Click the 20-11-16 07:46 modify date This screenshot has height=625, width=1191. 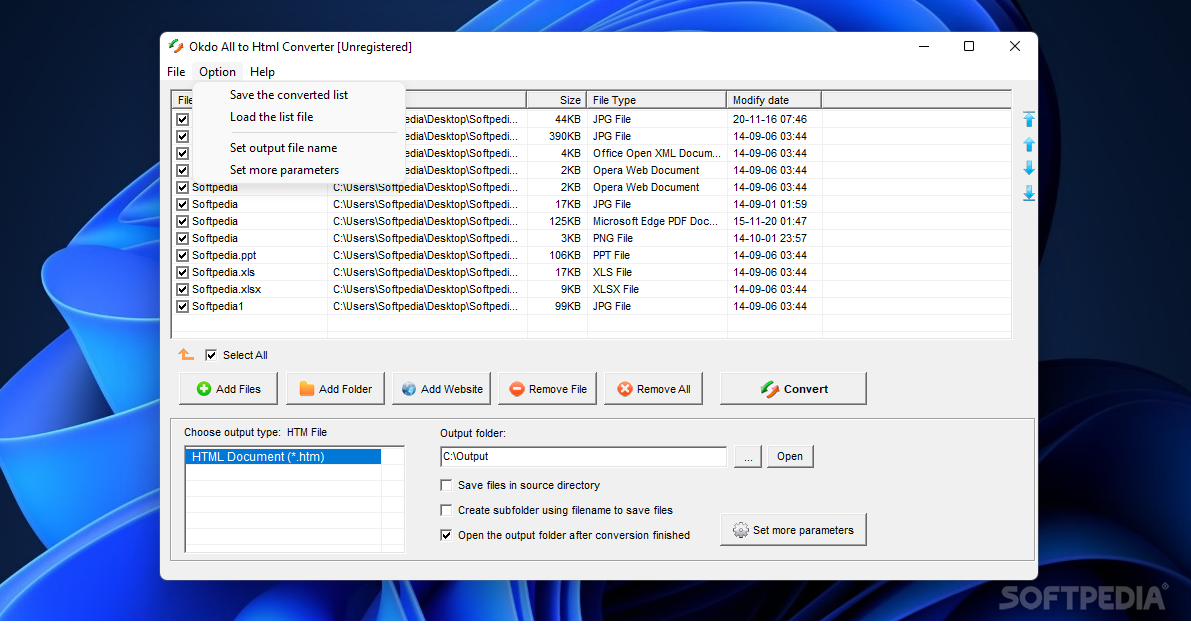click(x=770, y=119)
